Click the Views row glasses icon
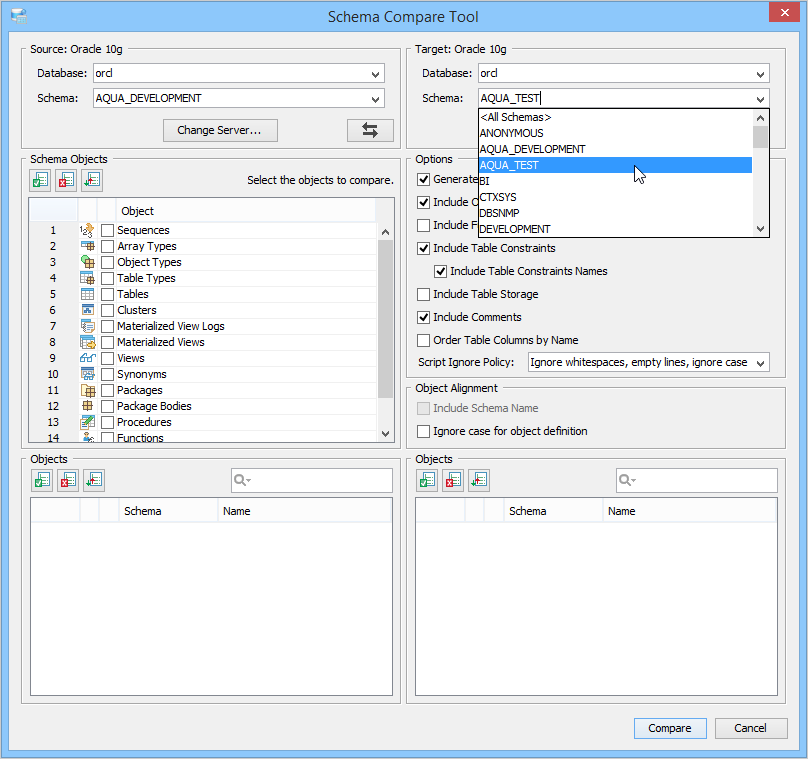The image size is (808, 759). (88, 358)
